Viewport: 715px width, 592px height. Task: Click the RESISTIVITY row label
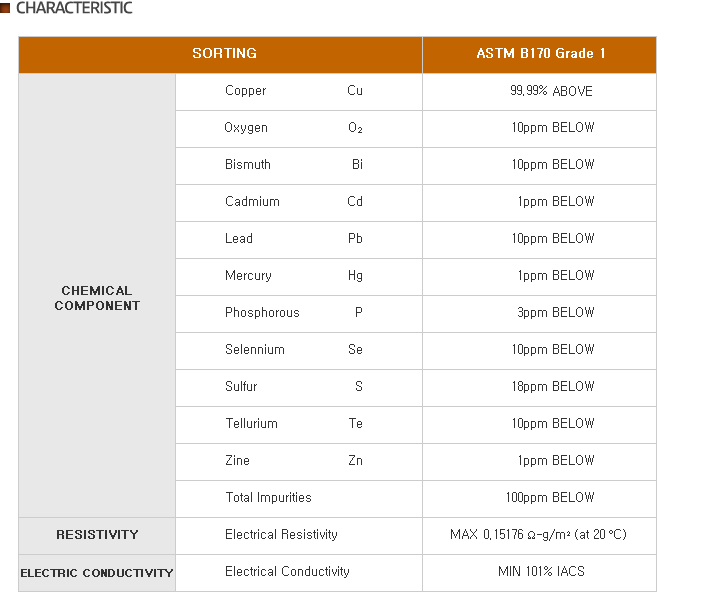coord(97,535)
